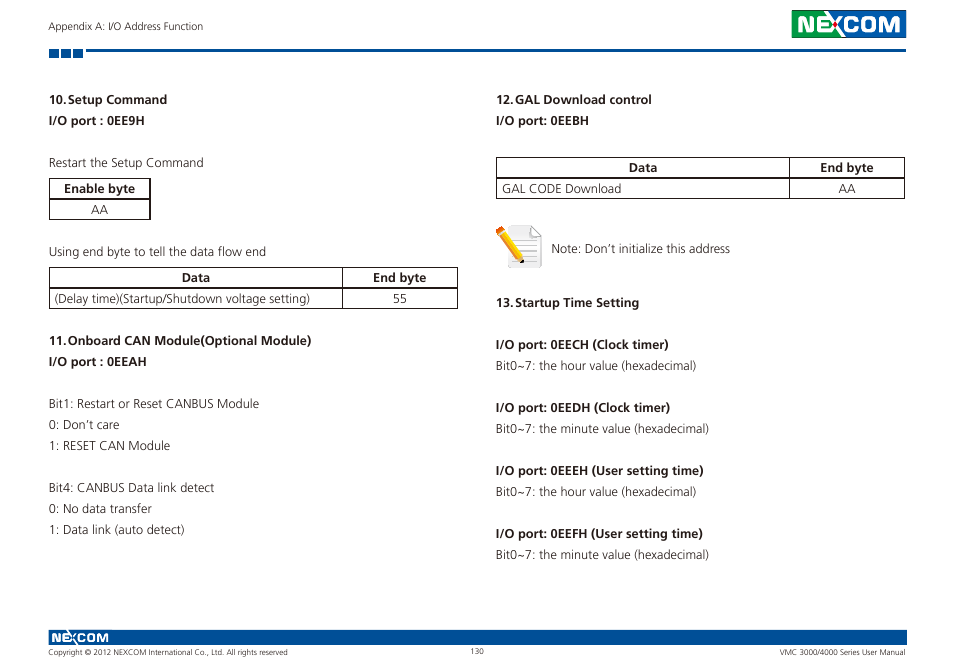
Task: Select the 'I/O port: 0EEBH' line
Action: [542, 120]
